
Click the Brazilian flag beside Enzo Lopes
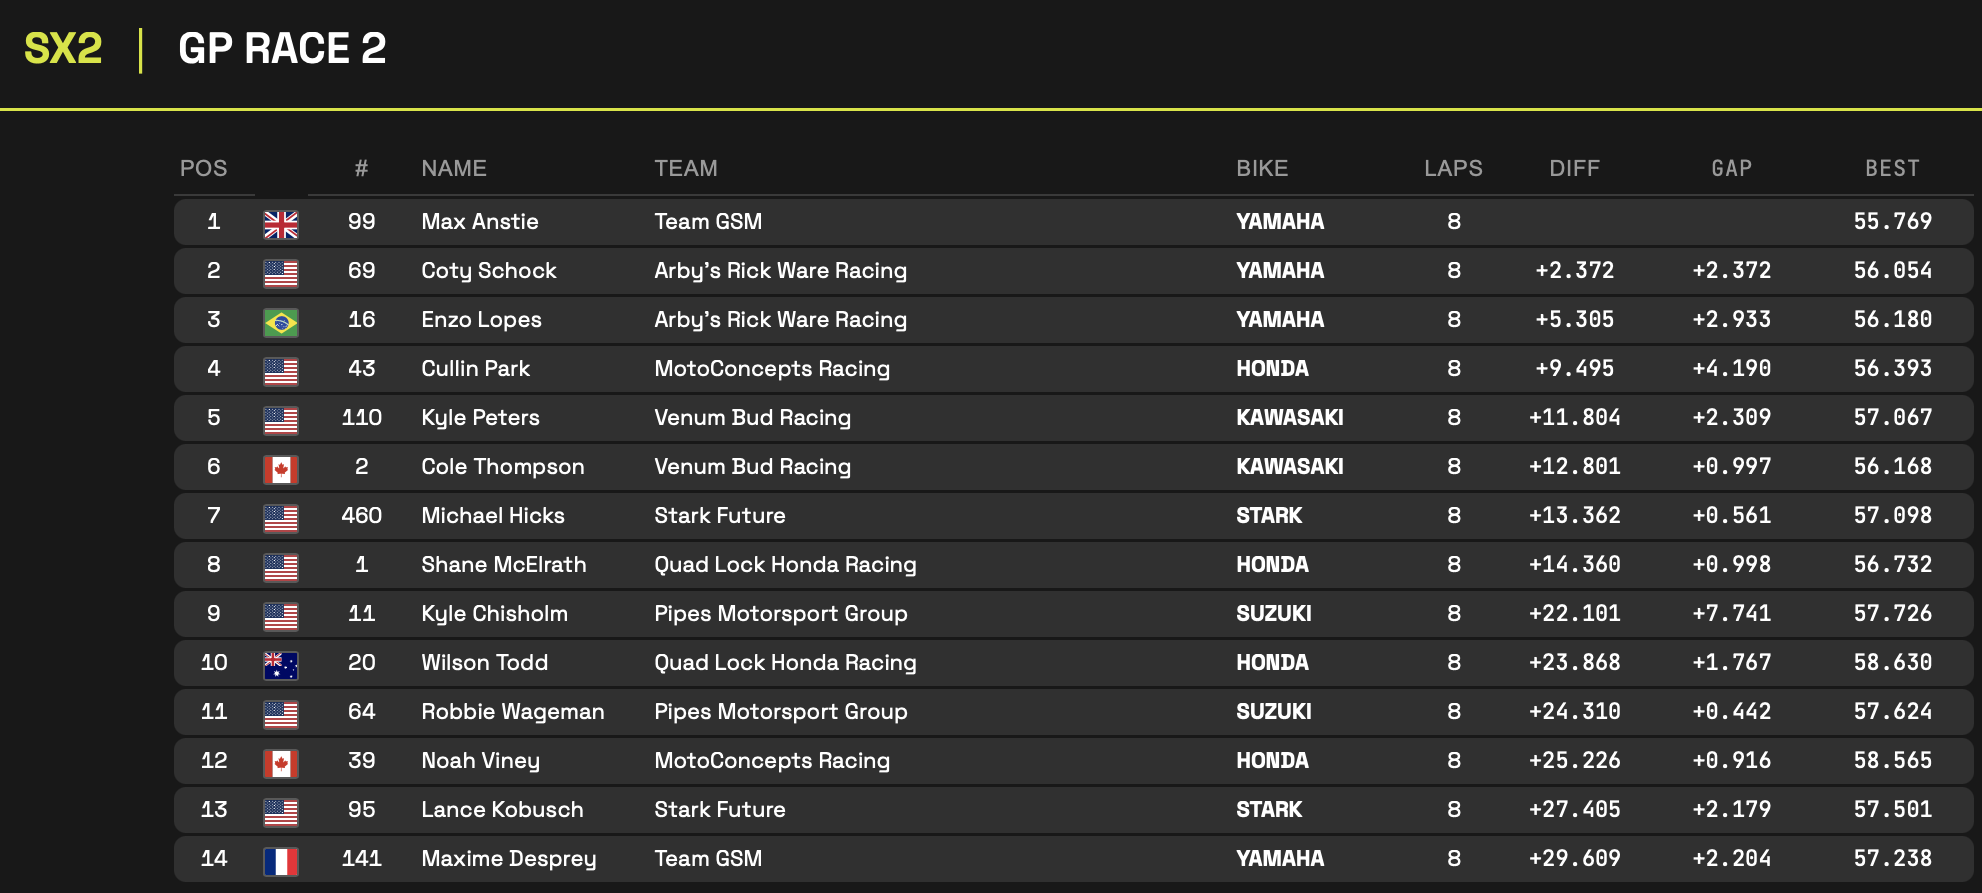280,322
